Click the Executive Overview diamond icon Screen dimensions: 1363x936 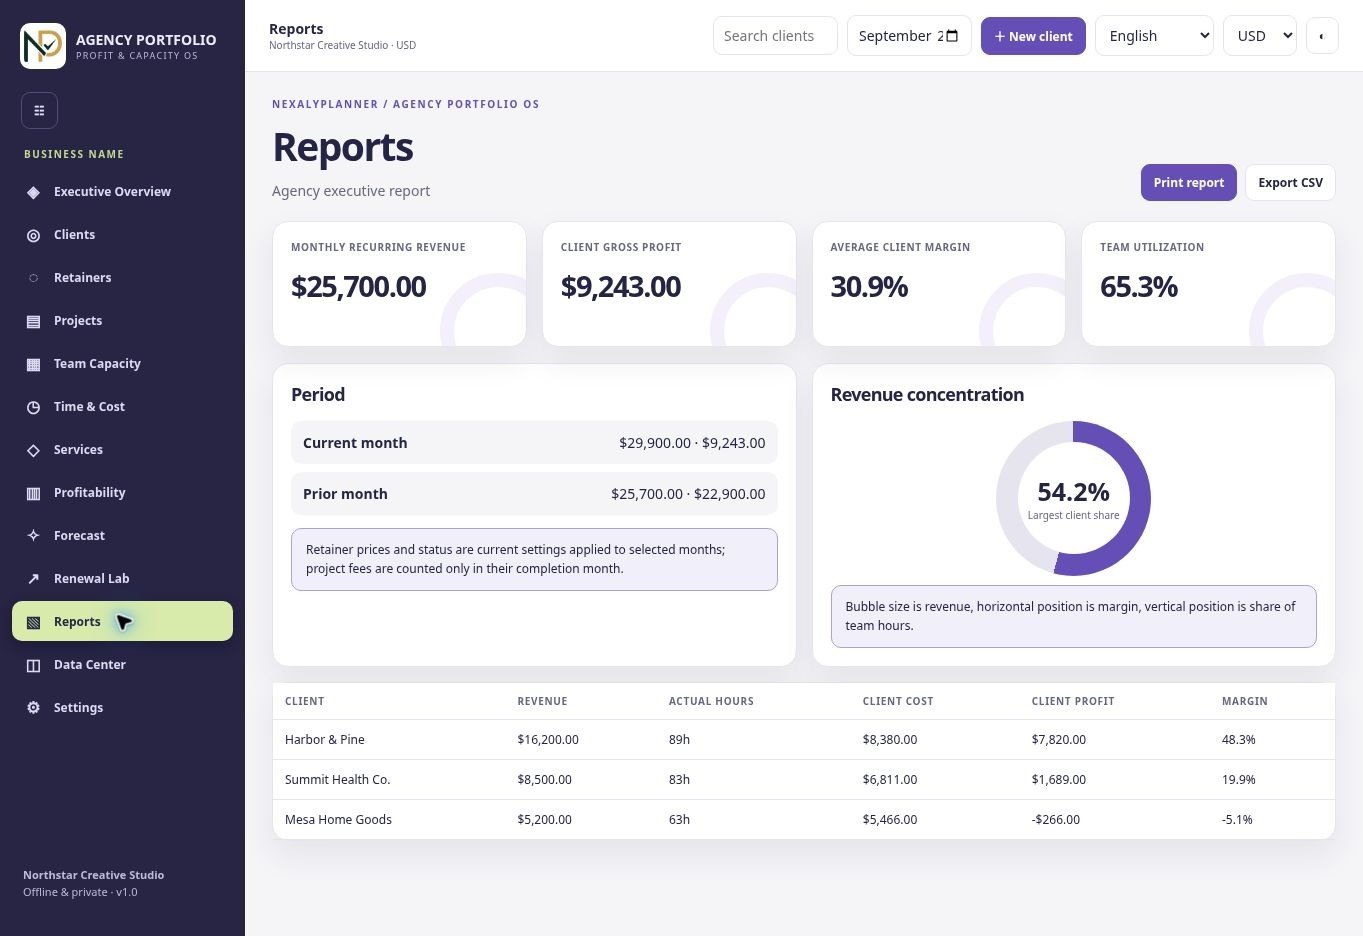point(33,192)
